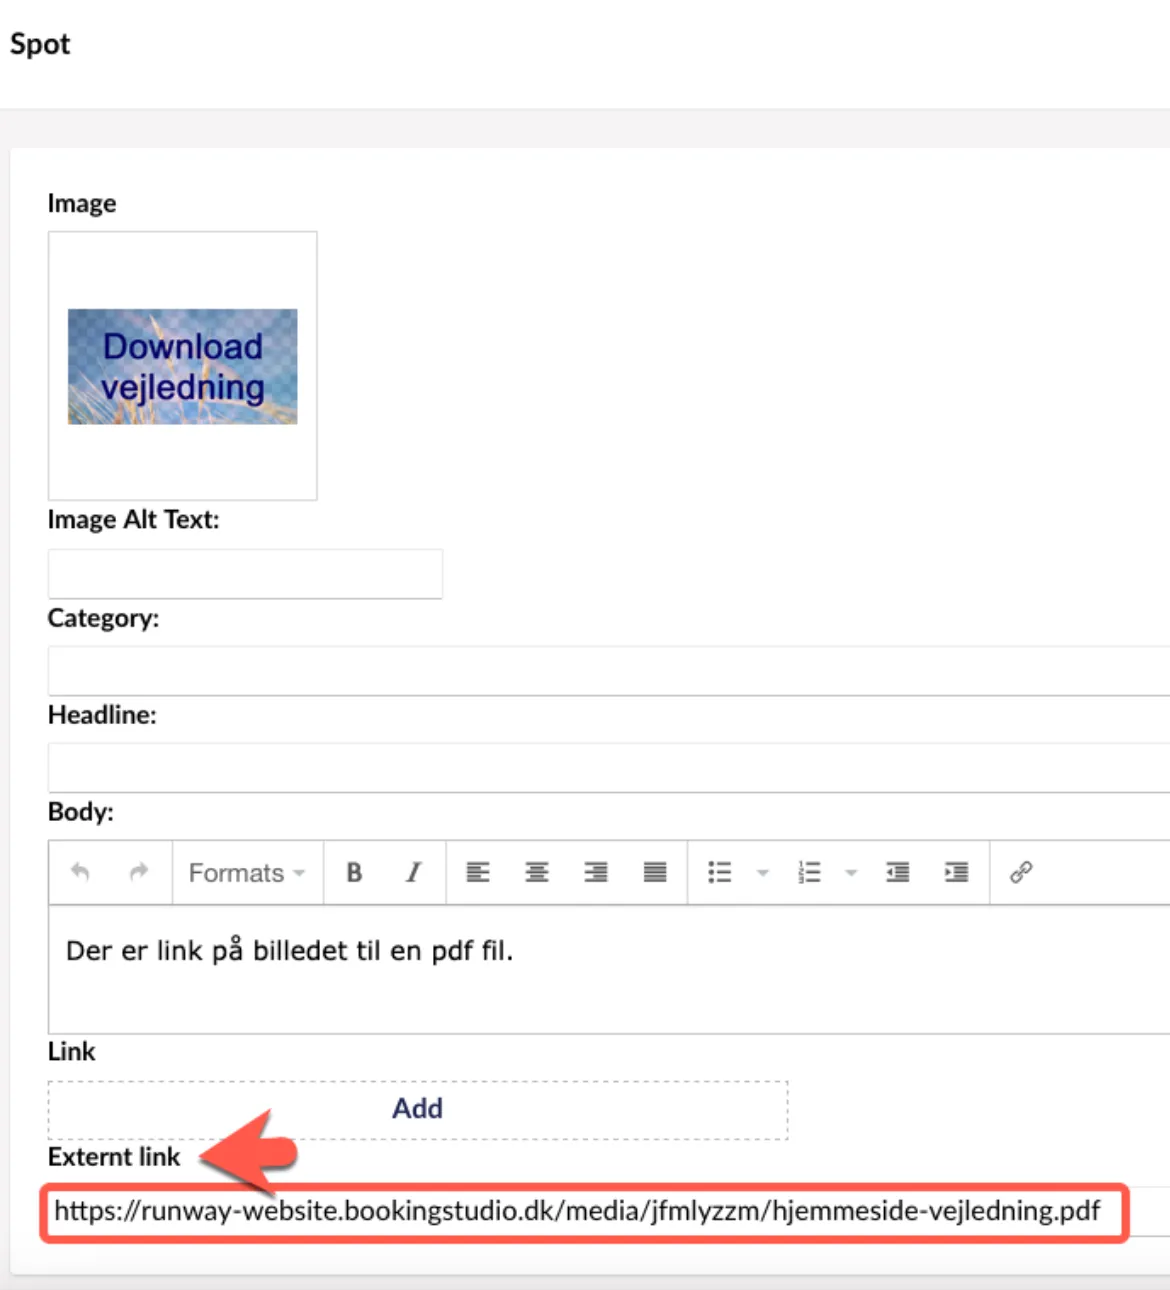Click the Spot heading
Viewport: 1170px width, 1290px height.
(x=40, y=44)
